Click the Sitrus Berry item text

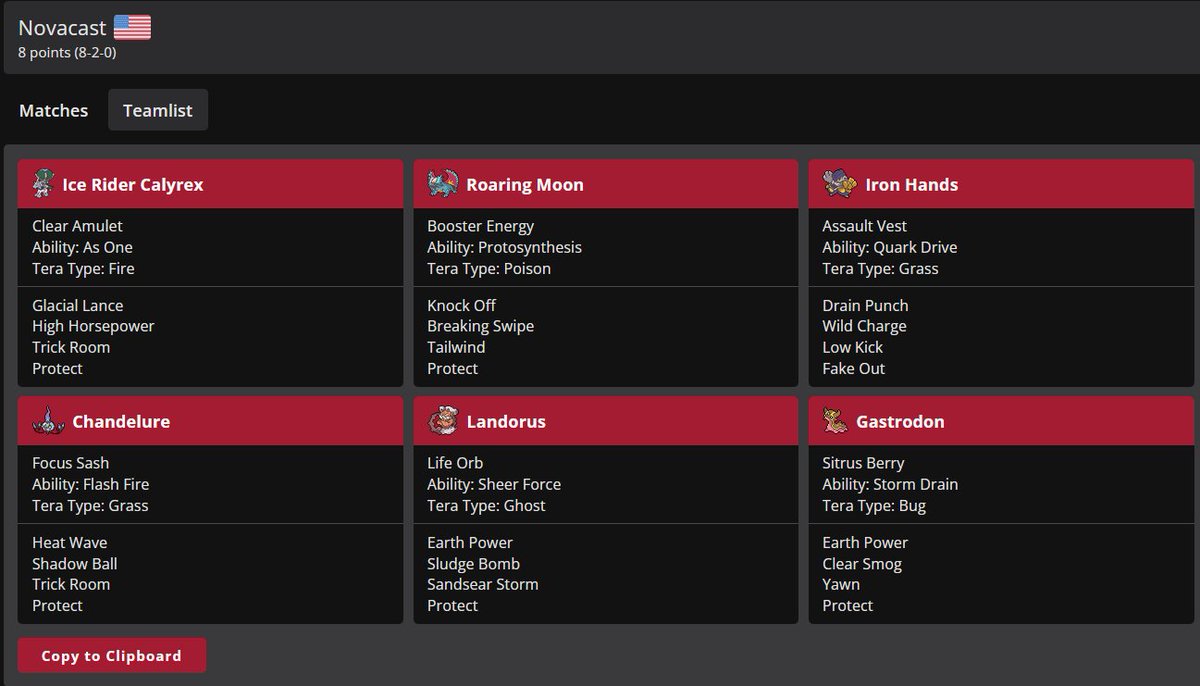click(863, 463)
